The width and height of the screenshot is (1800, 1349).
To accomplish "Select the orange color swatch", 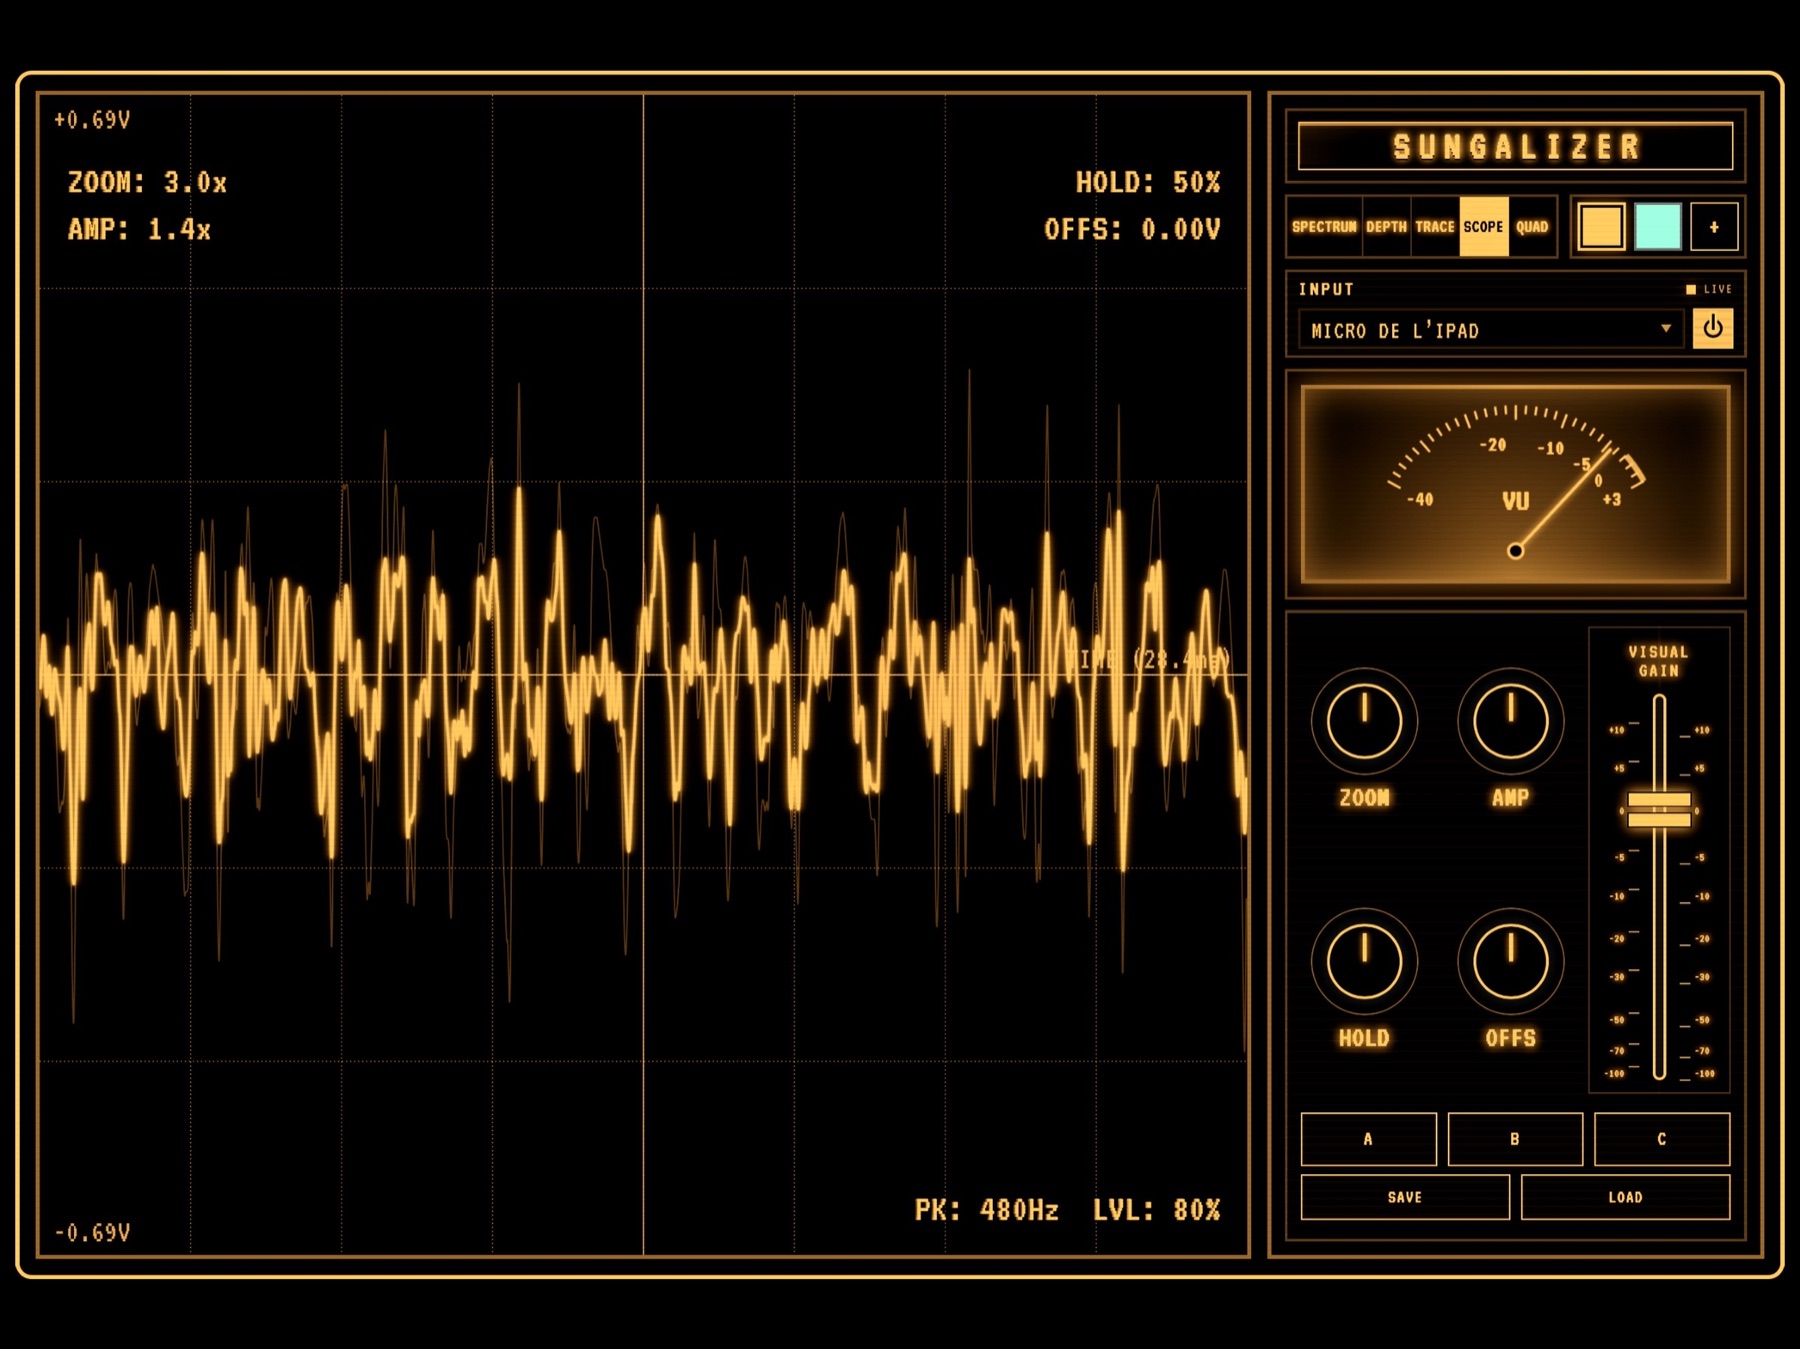I will (1601, 227).
